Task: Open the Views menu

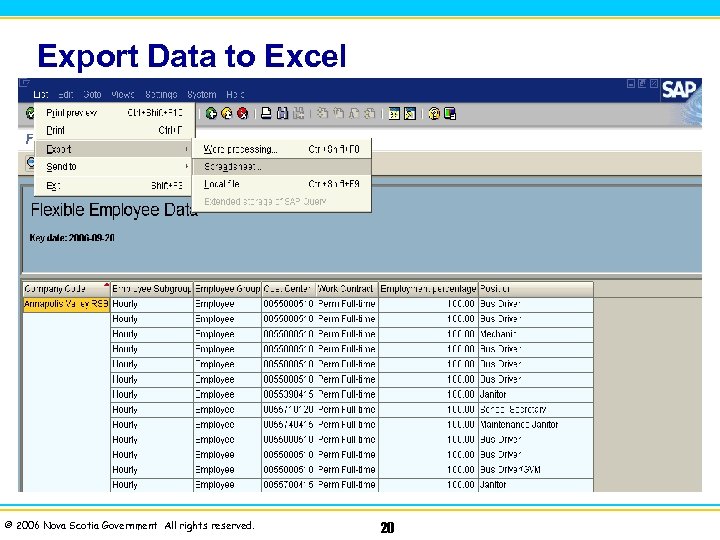Action: (123, 95)
